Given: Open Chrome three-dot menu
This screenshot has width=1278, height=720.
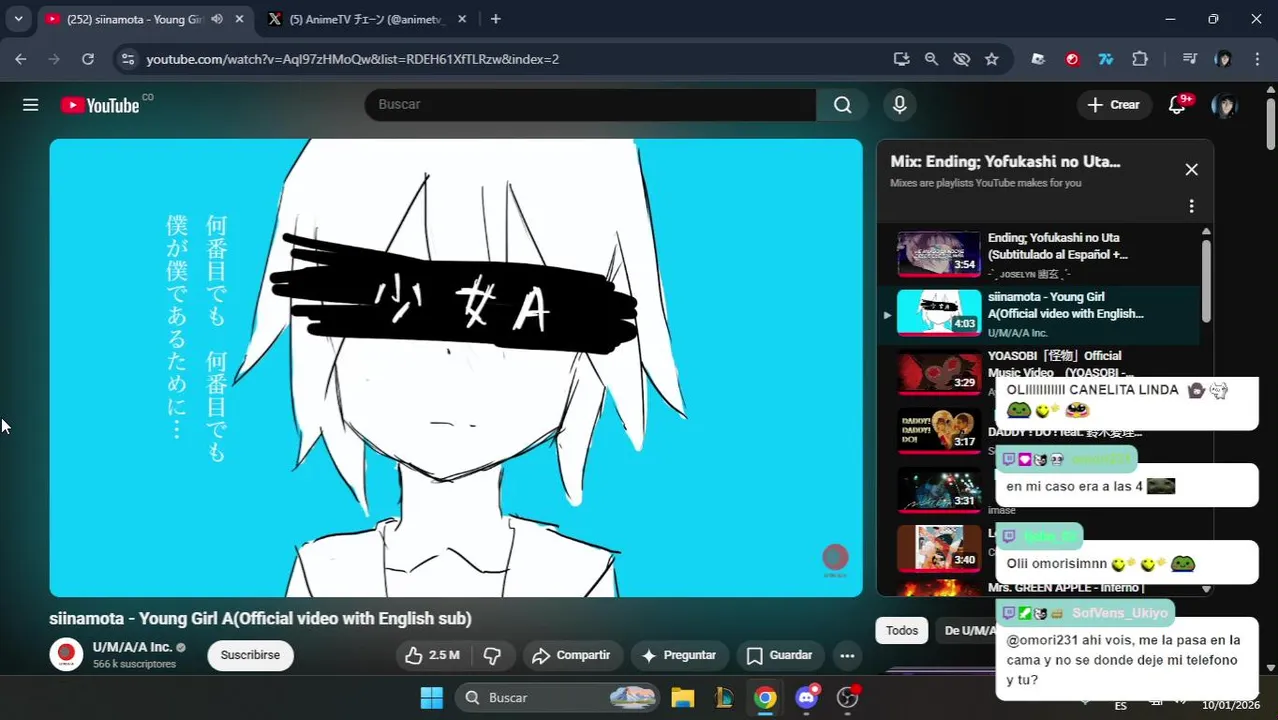Looking at the screenshot, I should [x=1258, y=59].
